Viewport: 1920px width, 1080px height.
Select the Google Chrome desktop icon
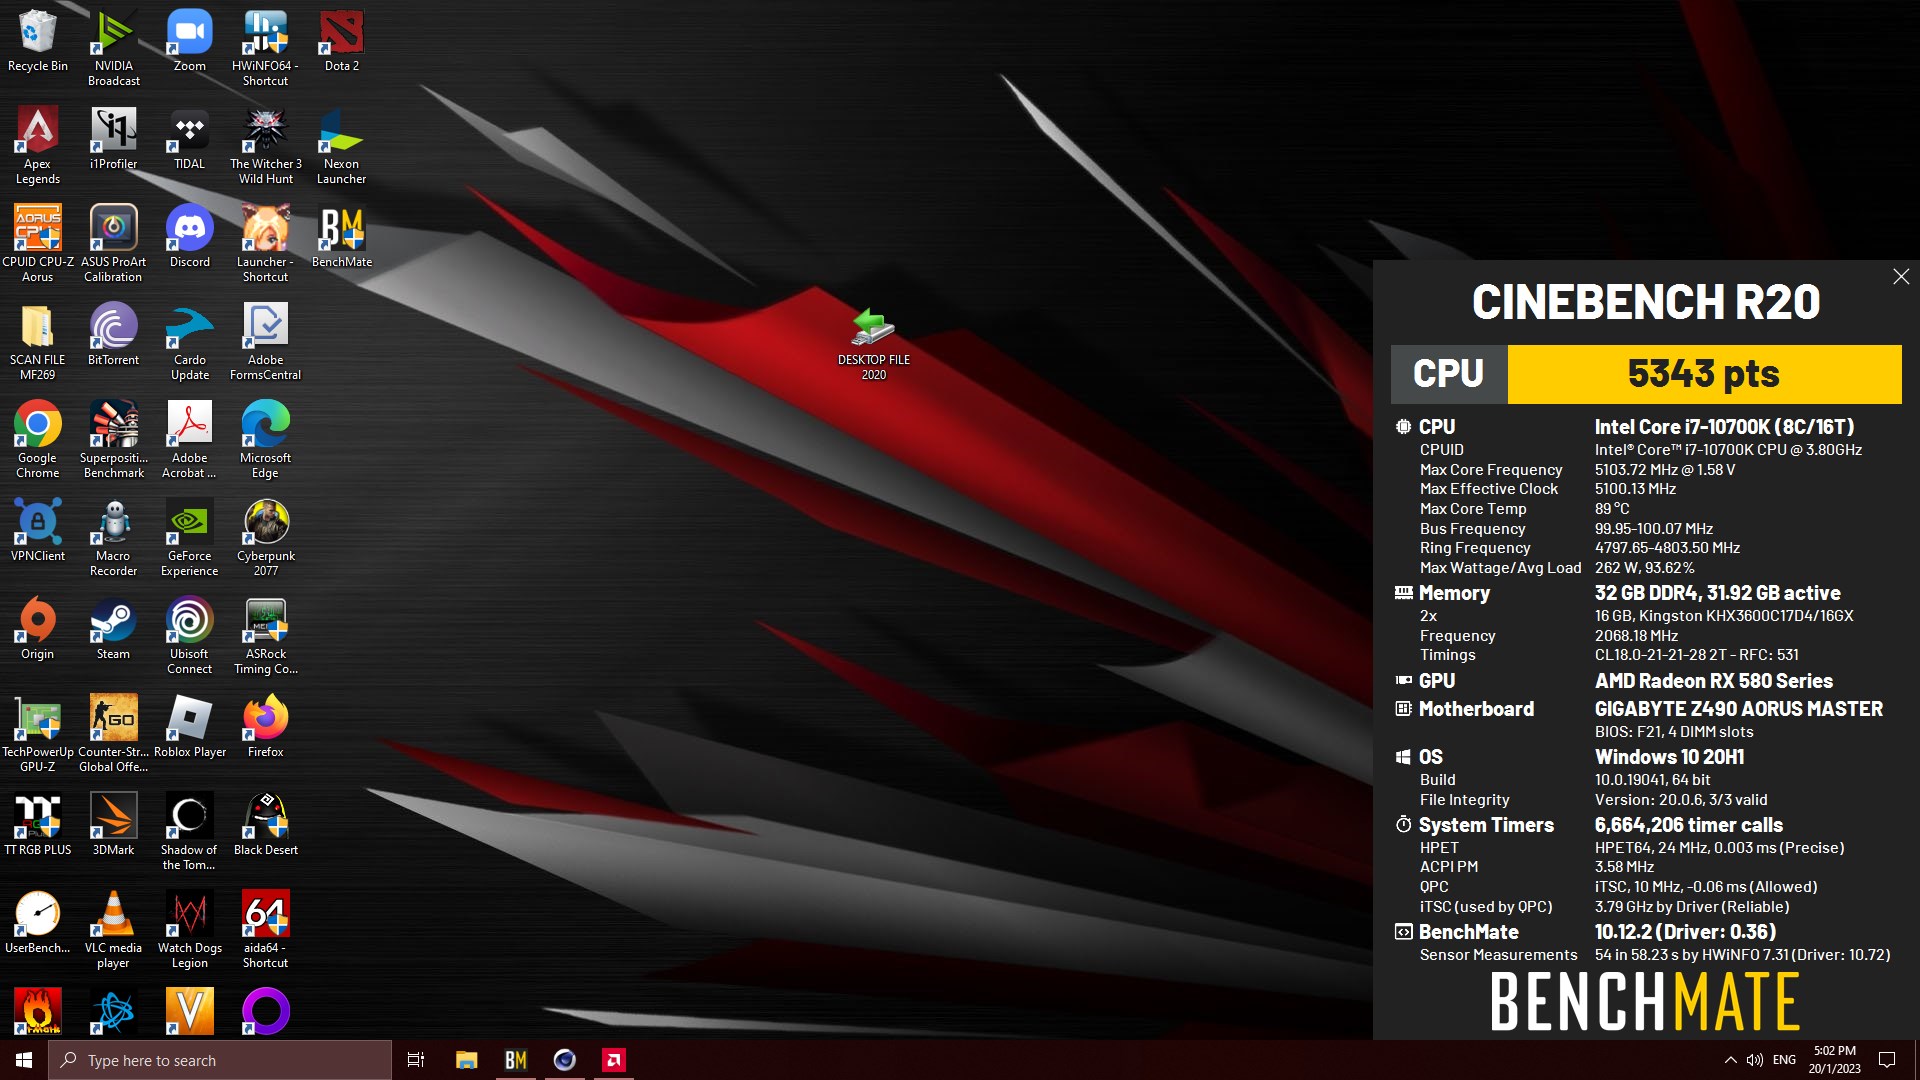pos(38,441)
